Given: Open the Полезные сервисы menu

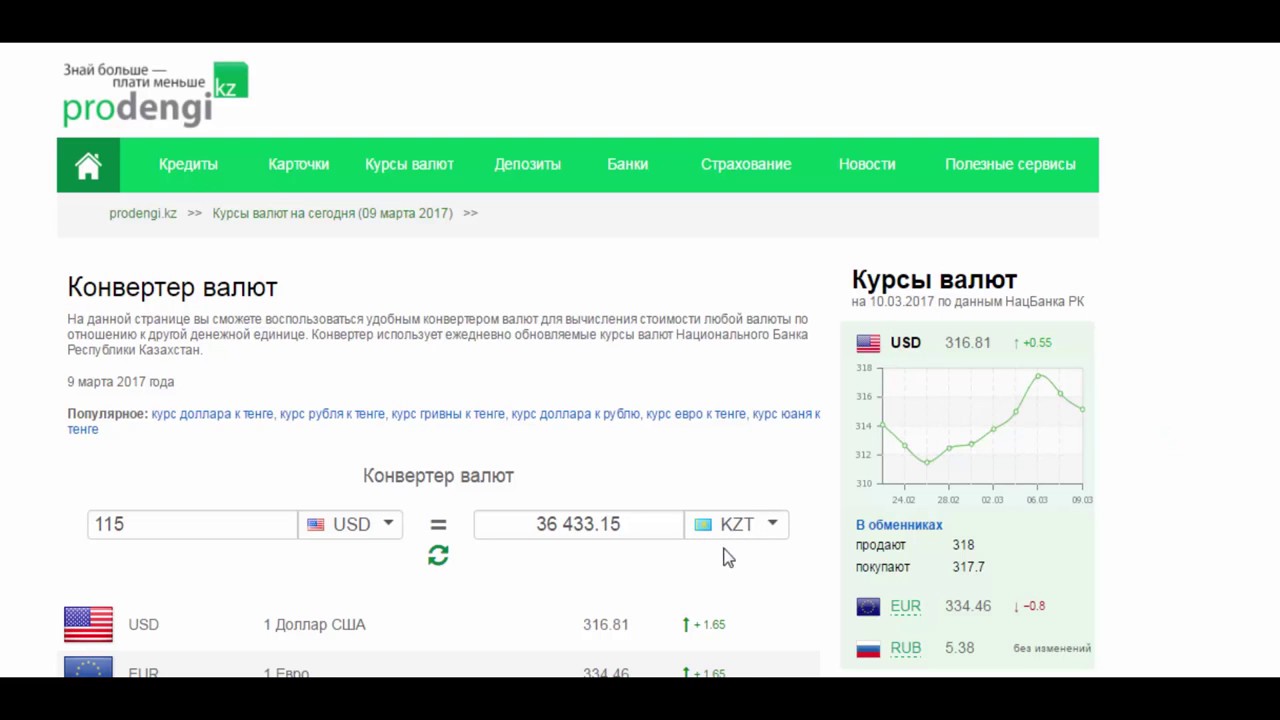Looking at the screenshot, I should click(x=1010, y=164).
